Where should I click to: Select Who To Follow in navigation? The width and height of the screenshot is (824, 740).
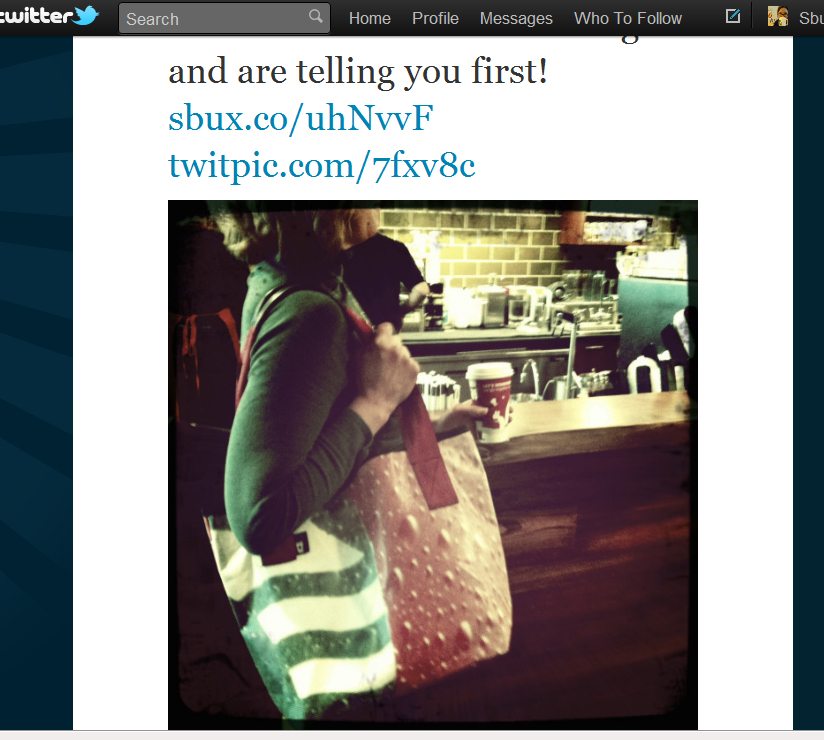[628, 18]
